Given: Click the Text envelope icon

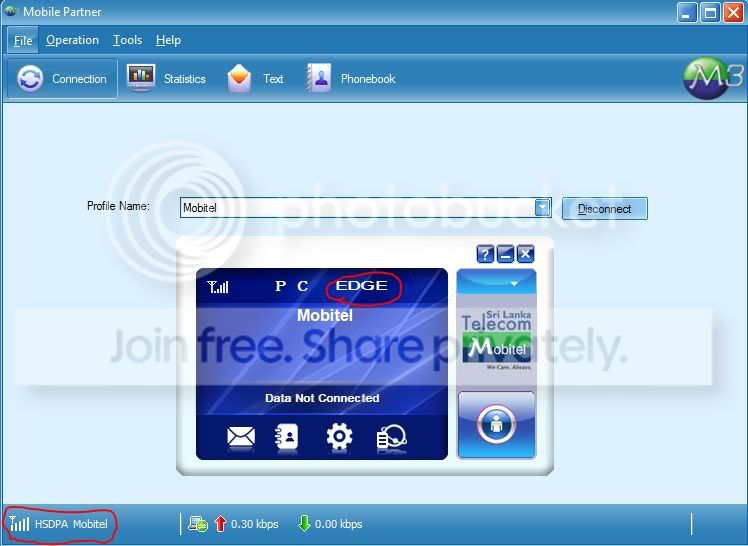Looking at the screenshot, I should click(x=239, y=78).
